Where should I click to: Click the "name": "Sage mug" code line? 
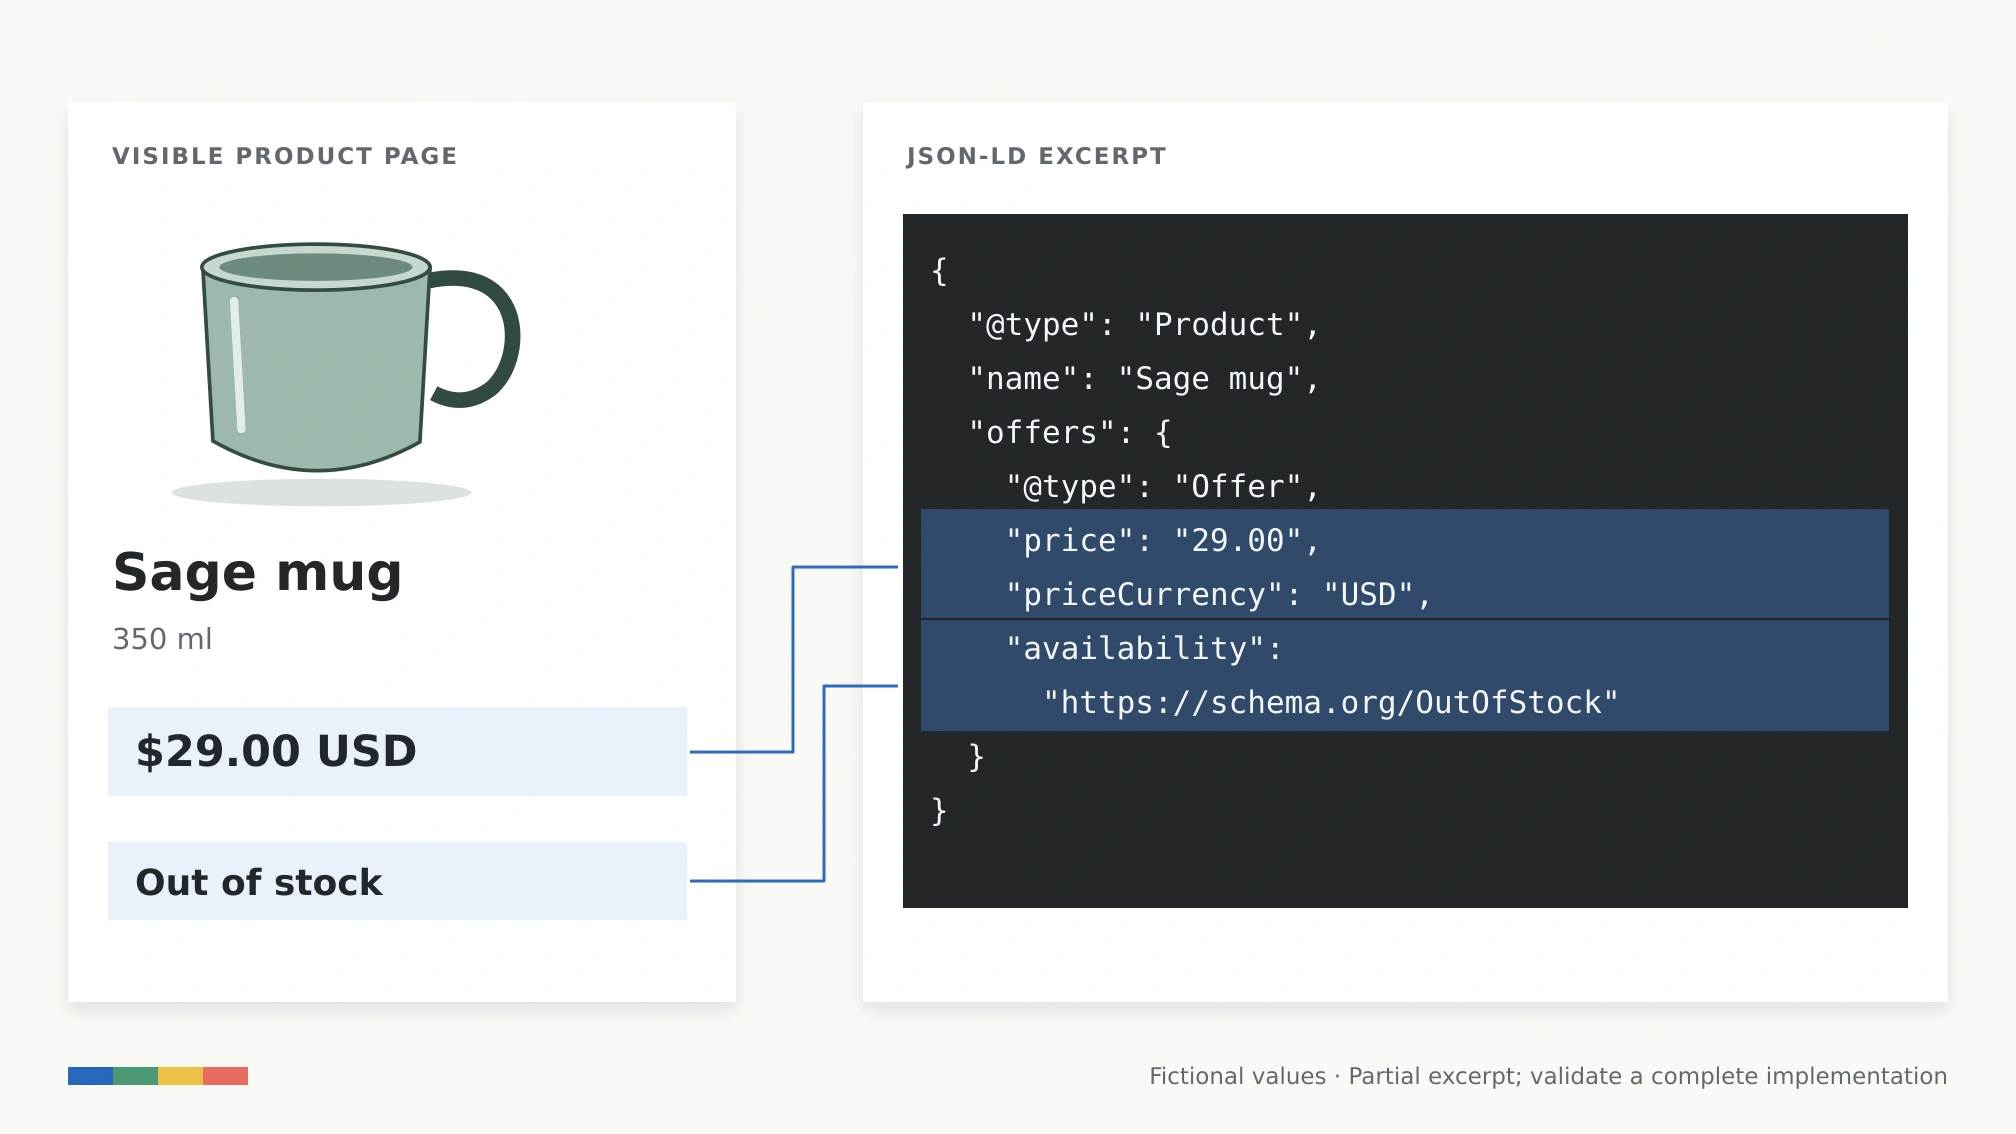click(x=1144, y=379)
